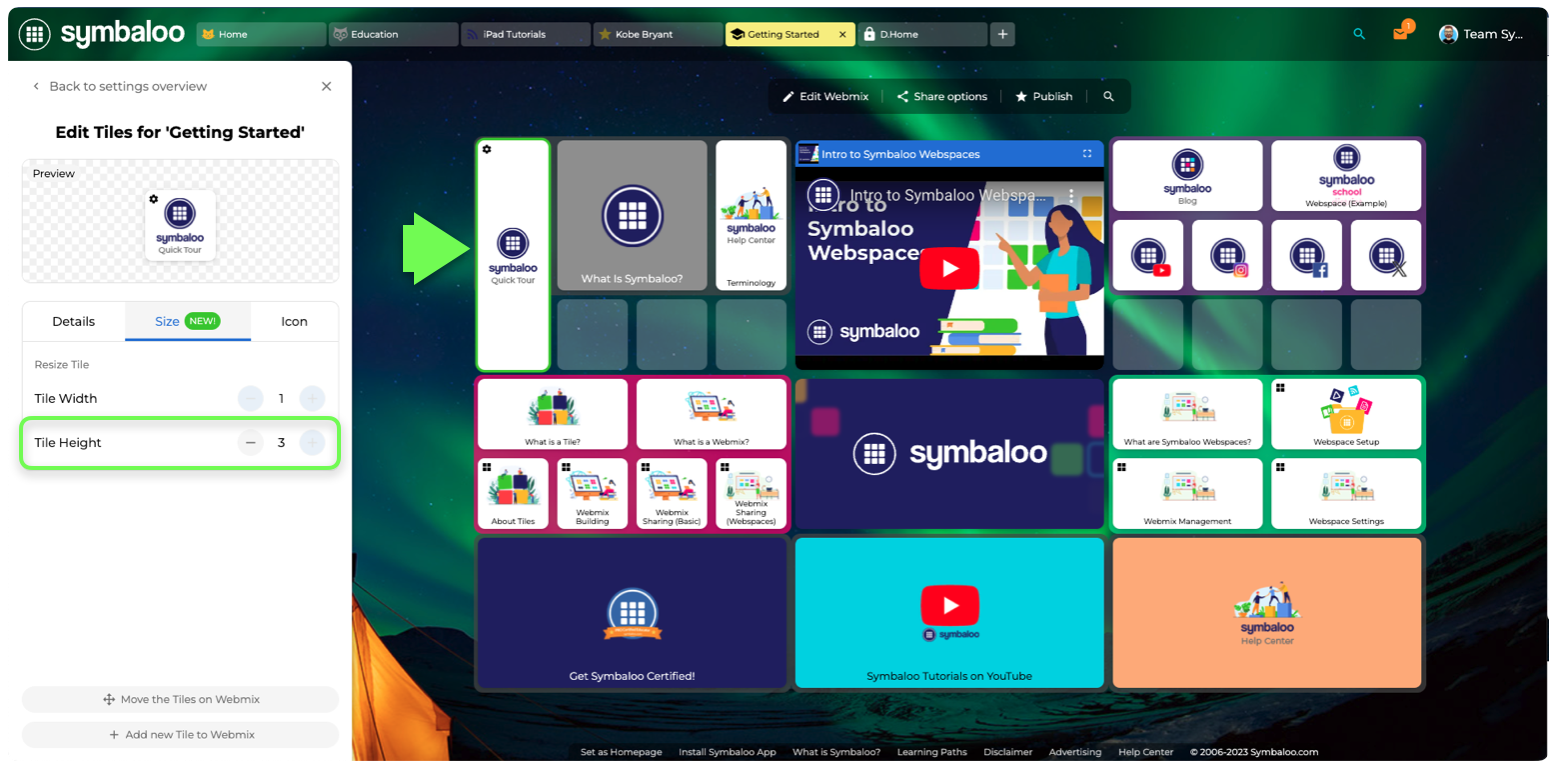Open the gray What Is Symbaloo? tile
The height and width of the screenshot is (767, 1555).
[x=632, y=215]
